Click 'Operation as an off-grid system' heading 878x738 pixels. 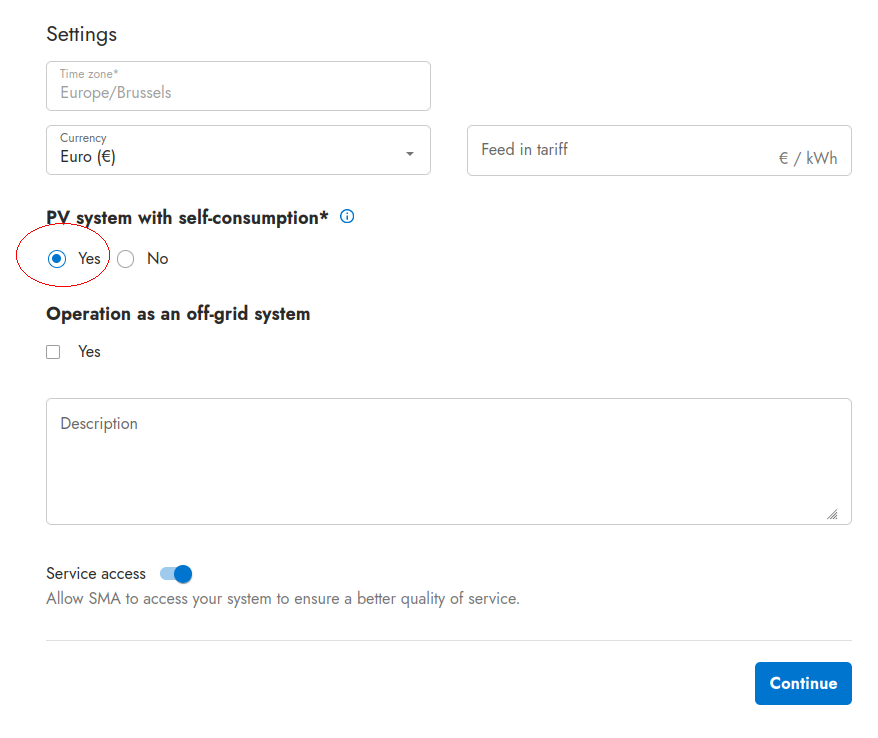click(178, 314)
